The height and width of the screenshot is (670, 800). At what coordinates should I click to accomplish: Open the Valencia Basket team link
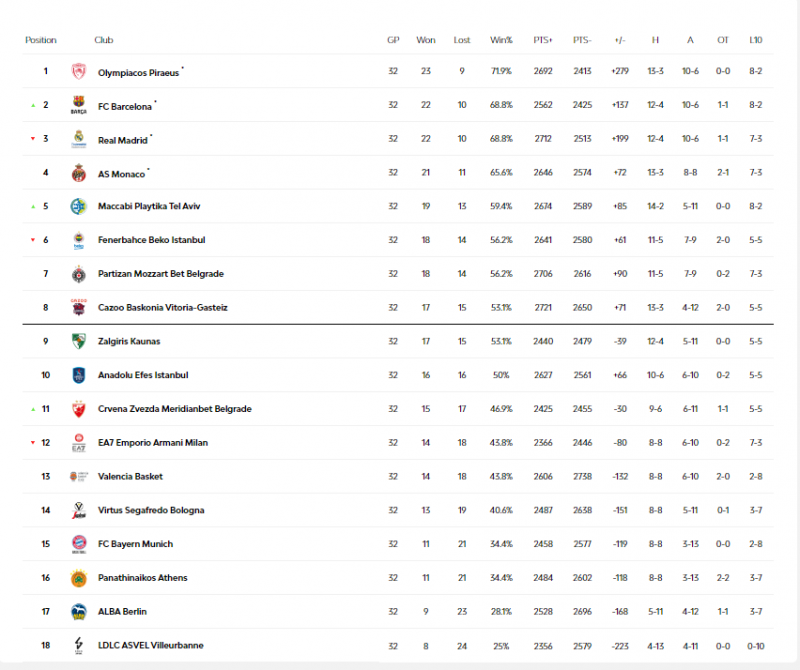[x=130, y=477]
